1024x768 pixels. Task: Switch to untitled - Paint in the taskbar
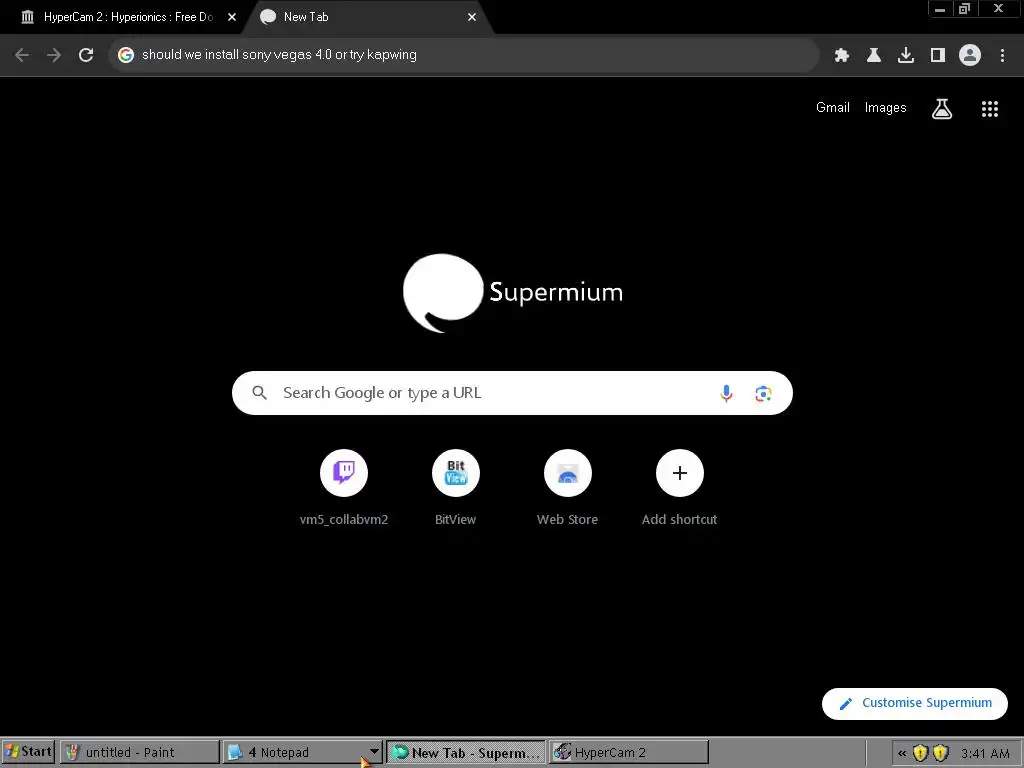(139, 752)
